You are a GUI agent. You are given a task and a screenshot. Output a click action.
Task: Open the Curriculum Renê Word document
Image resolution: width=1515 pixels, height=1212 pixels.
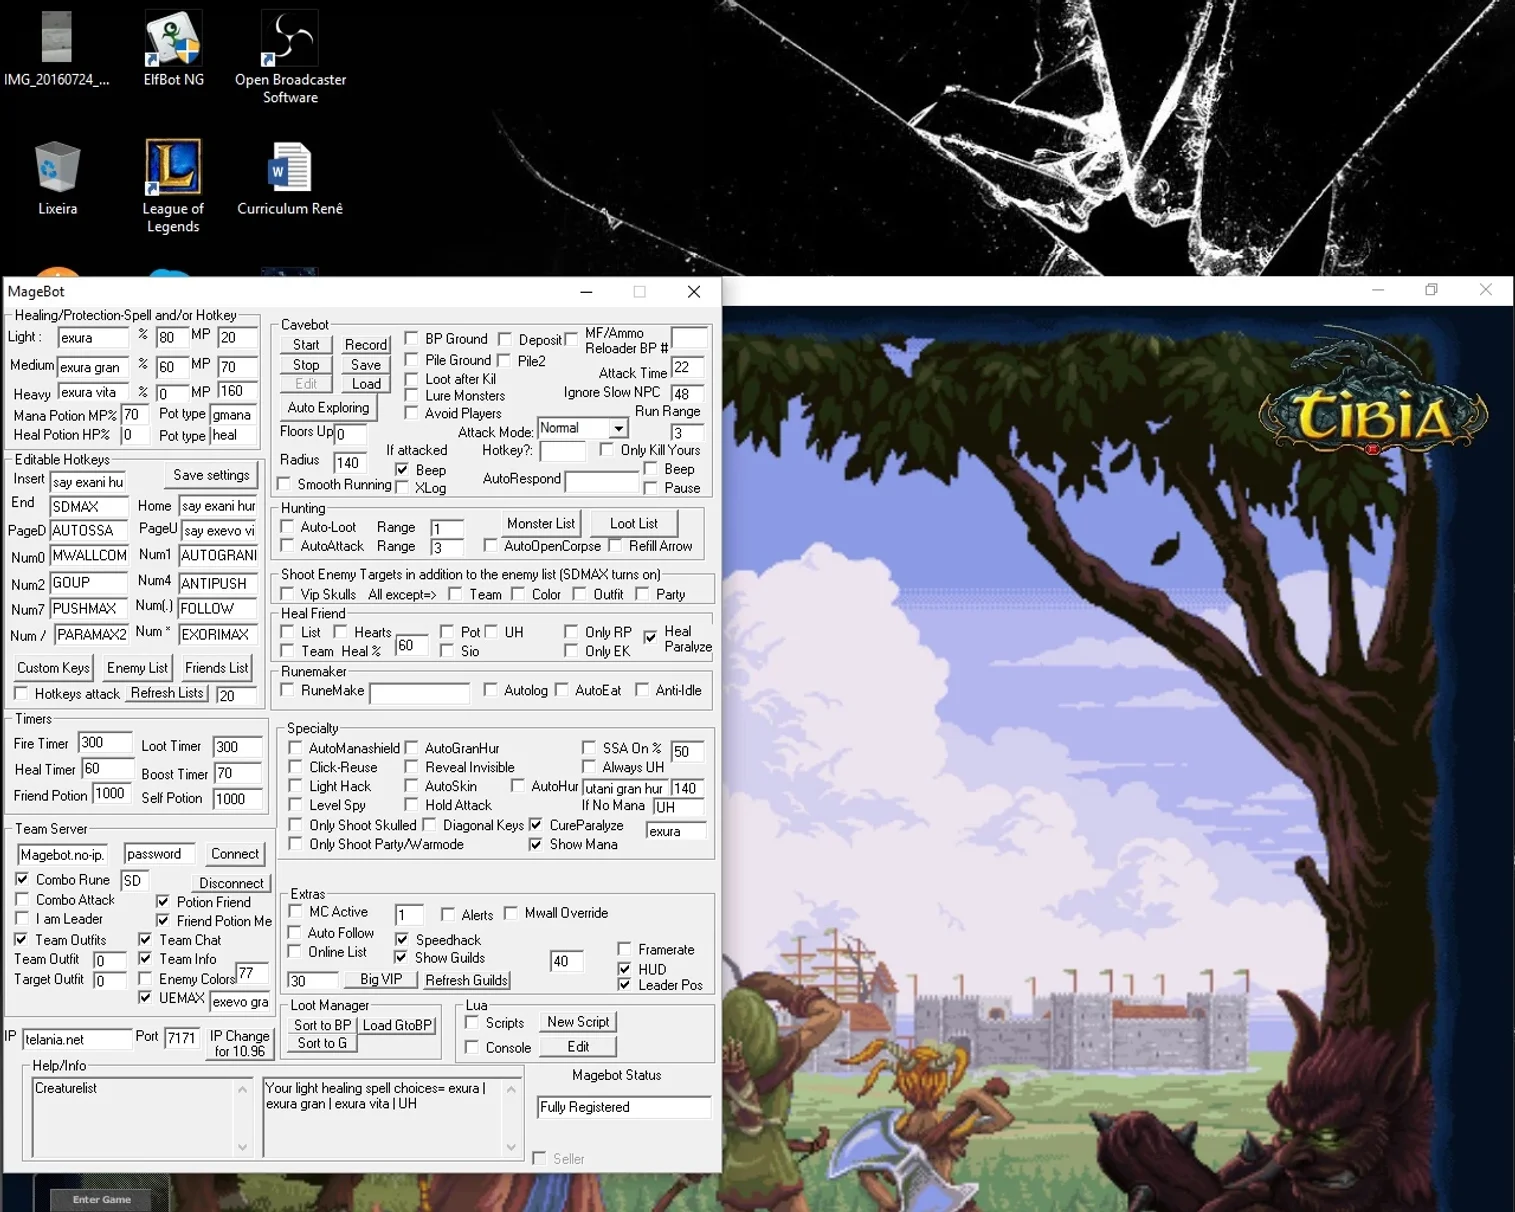point(290,178)
